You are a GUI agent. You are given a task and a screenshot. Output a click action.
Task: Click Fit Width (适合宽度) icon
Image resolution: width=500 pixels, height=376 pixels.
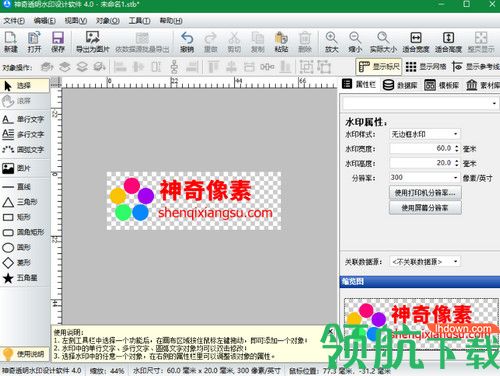(x=416, y=42)
